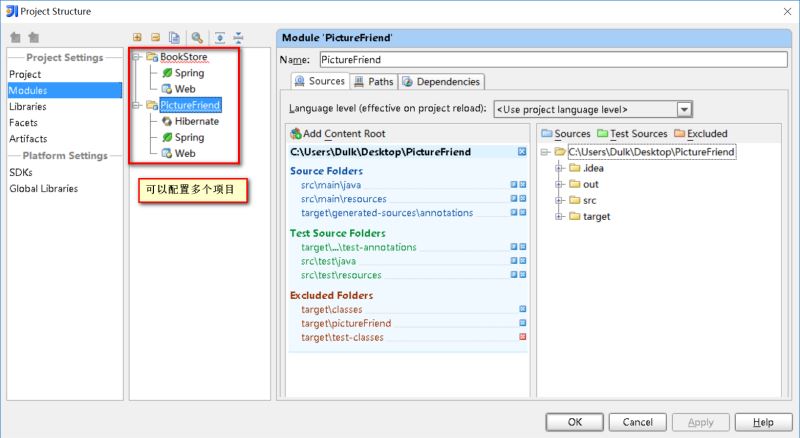Click the collapse all toolbar icon
The image size is (800, 438).
[x=238, y=37]
